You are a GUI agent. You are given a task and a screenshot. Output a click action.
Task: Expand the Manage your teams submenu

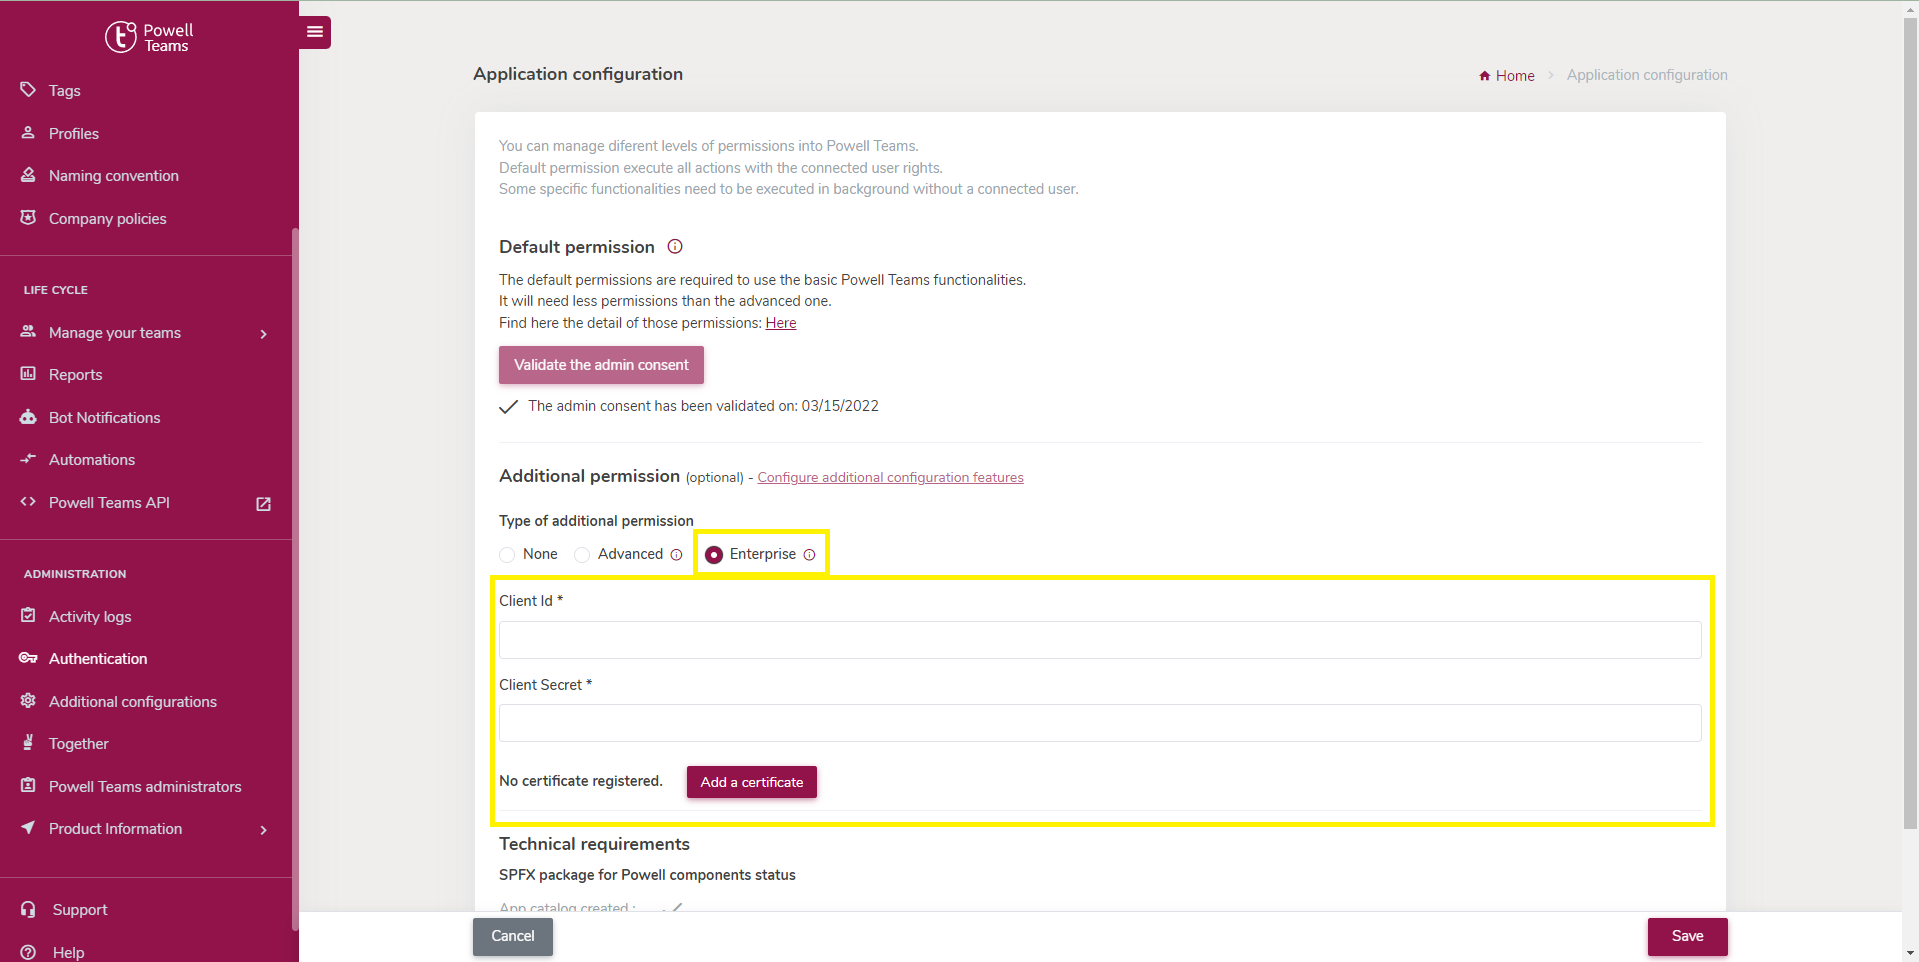(x=263, y=333)
